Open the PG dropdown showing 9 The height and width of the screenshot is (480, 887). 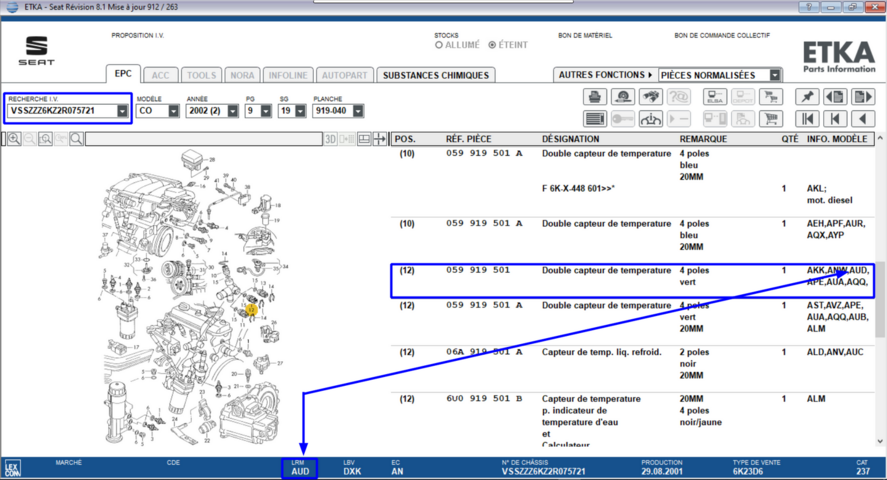pyautogui.click(x=266, y=111)
